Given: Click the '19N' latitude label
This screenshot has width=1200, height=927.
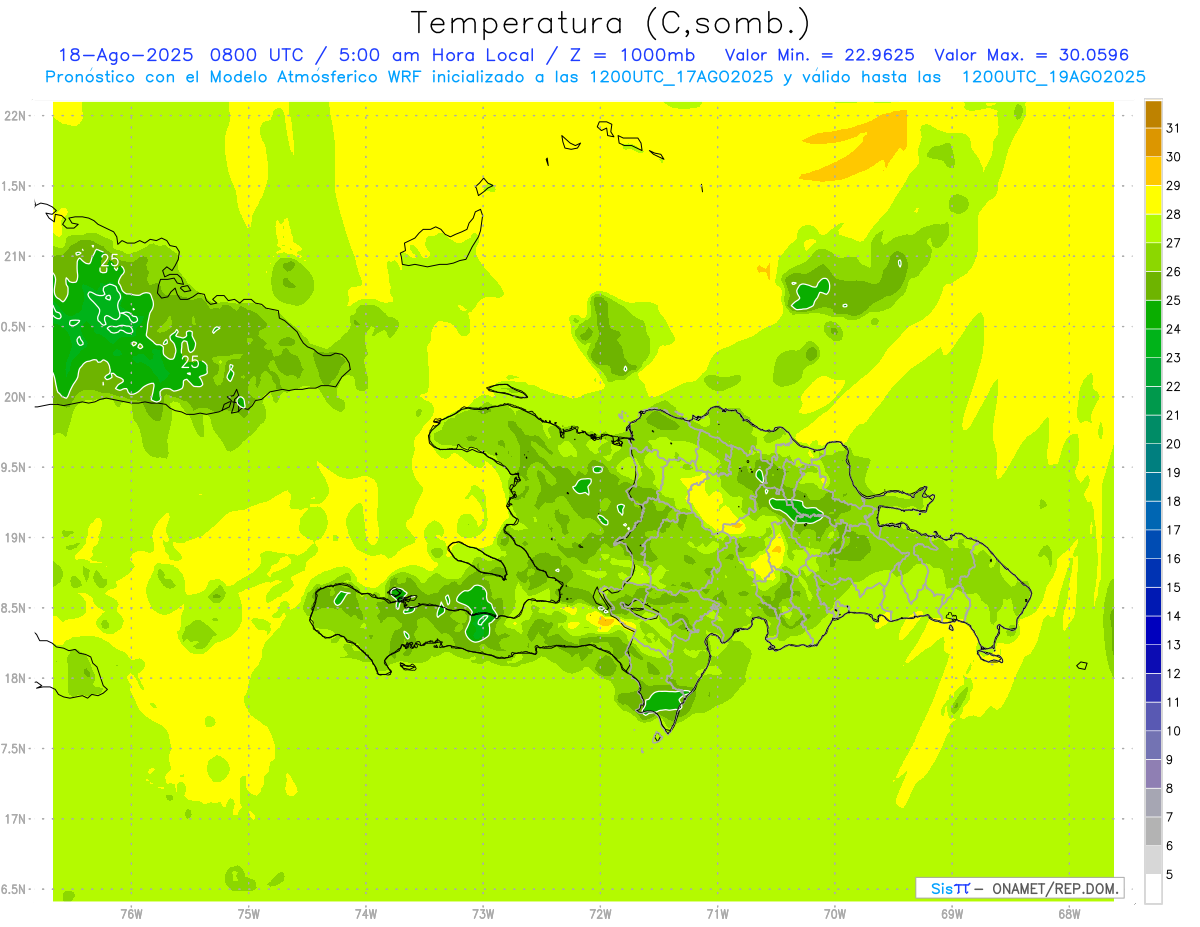Looking at the screenshot, I should click(15, 538).
